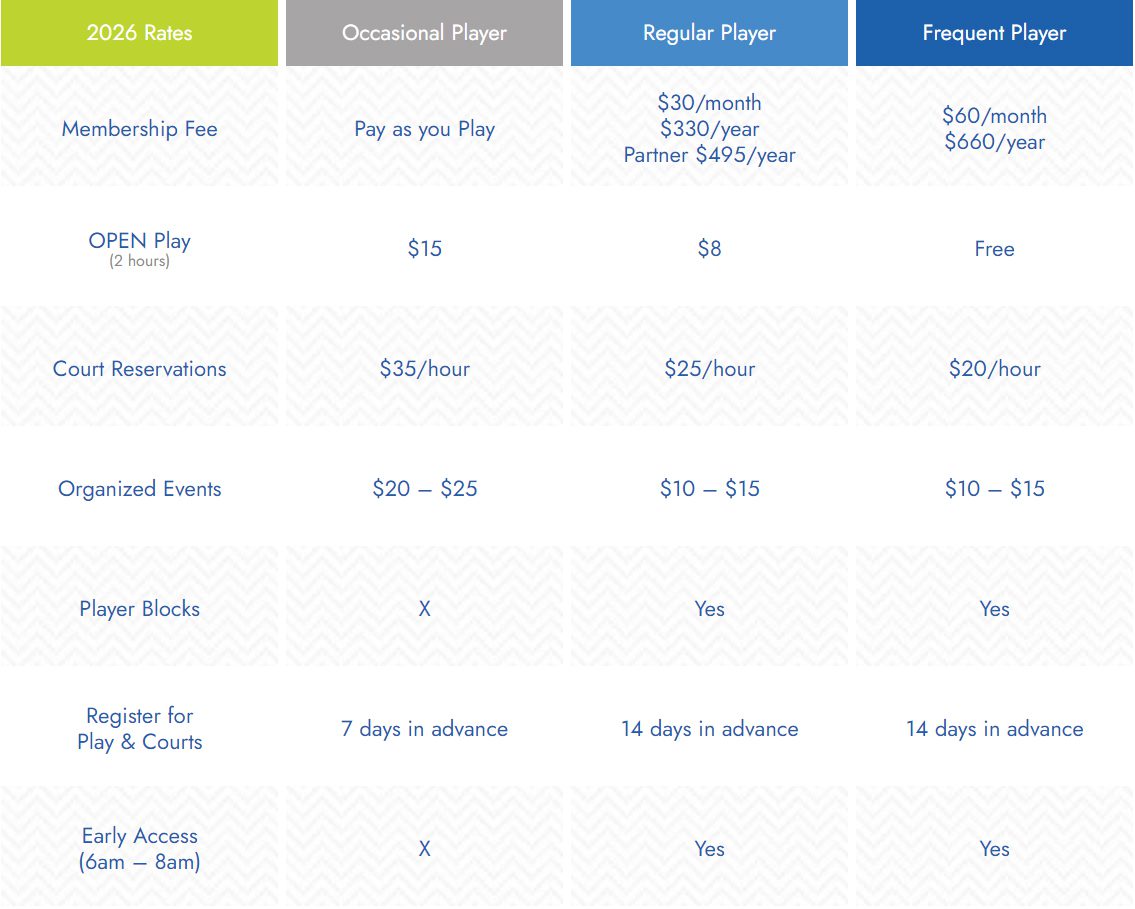The height and width of the screenshot is (909, 1135).
Task: Click the Court Reservations row label
Action: tap(139, 369)
